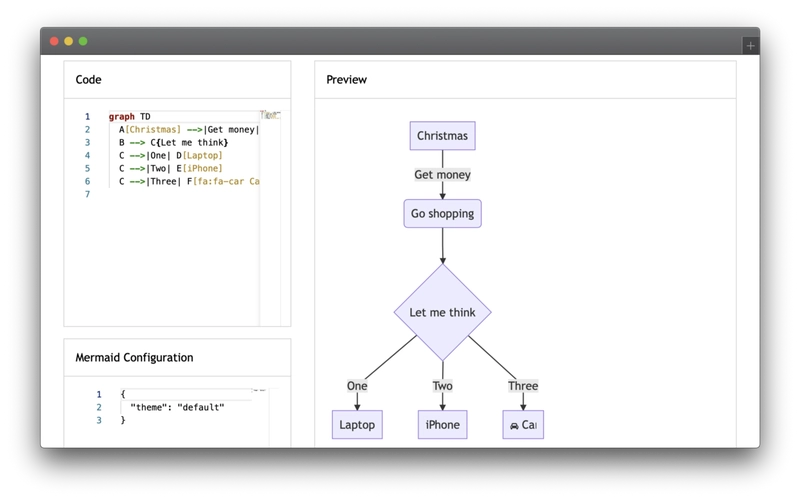Screen dimensions: 800x501
Task: Click config line '"theme": "default"'
Action: click(x=177, y=407)
